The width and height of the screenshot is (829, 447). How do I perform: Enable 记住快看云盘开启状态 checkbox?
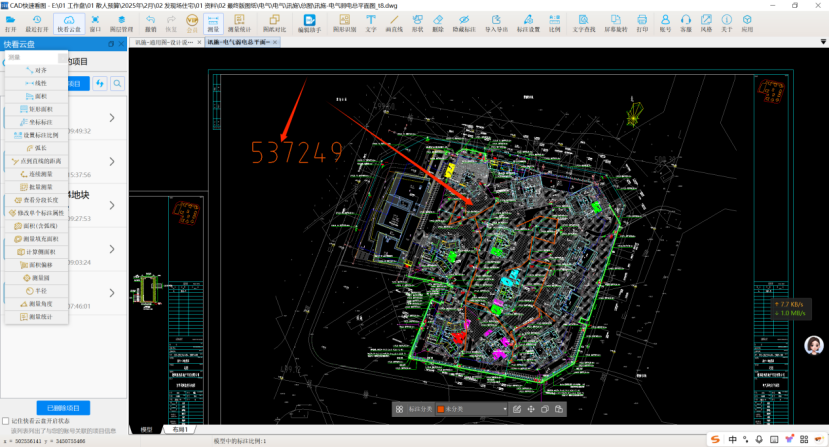pos(7,422)
